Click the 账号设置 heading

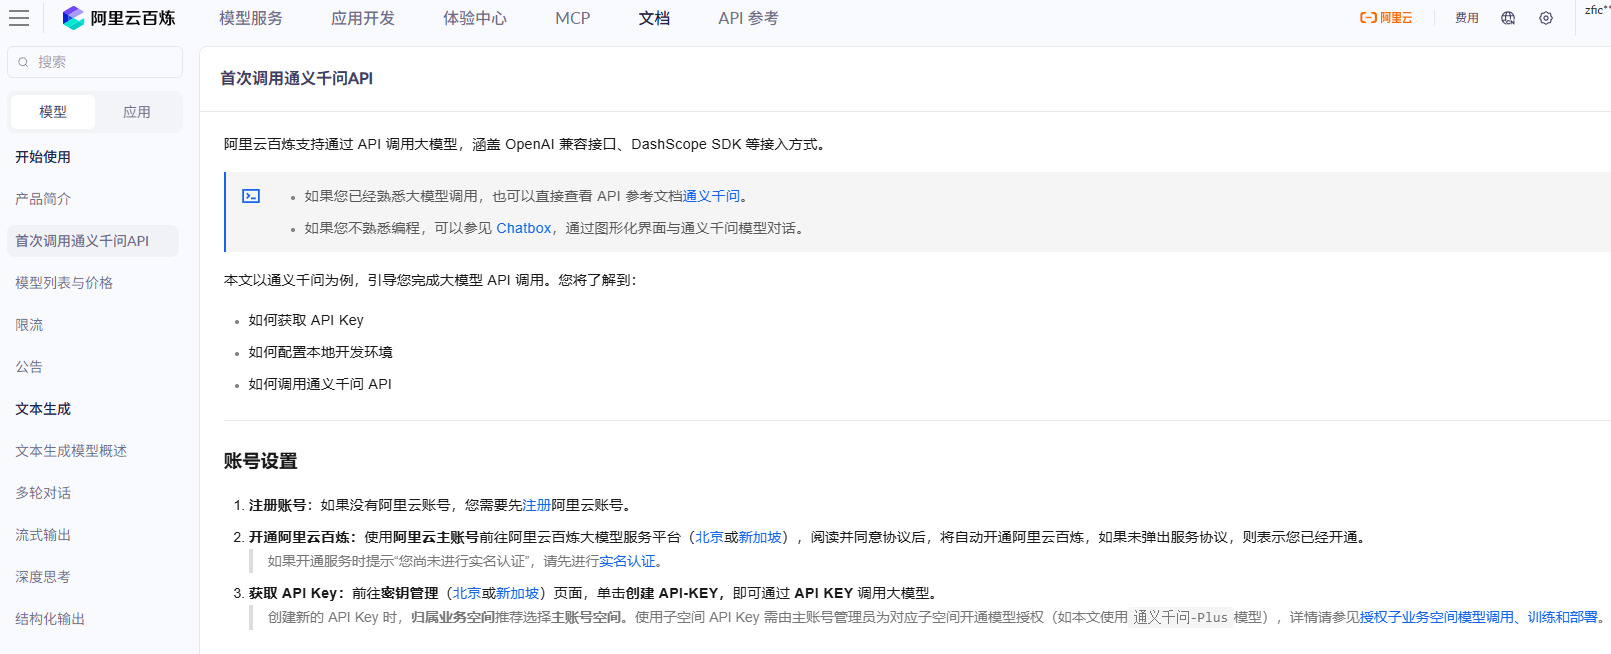pos(261,461)
